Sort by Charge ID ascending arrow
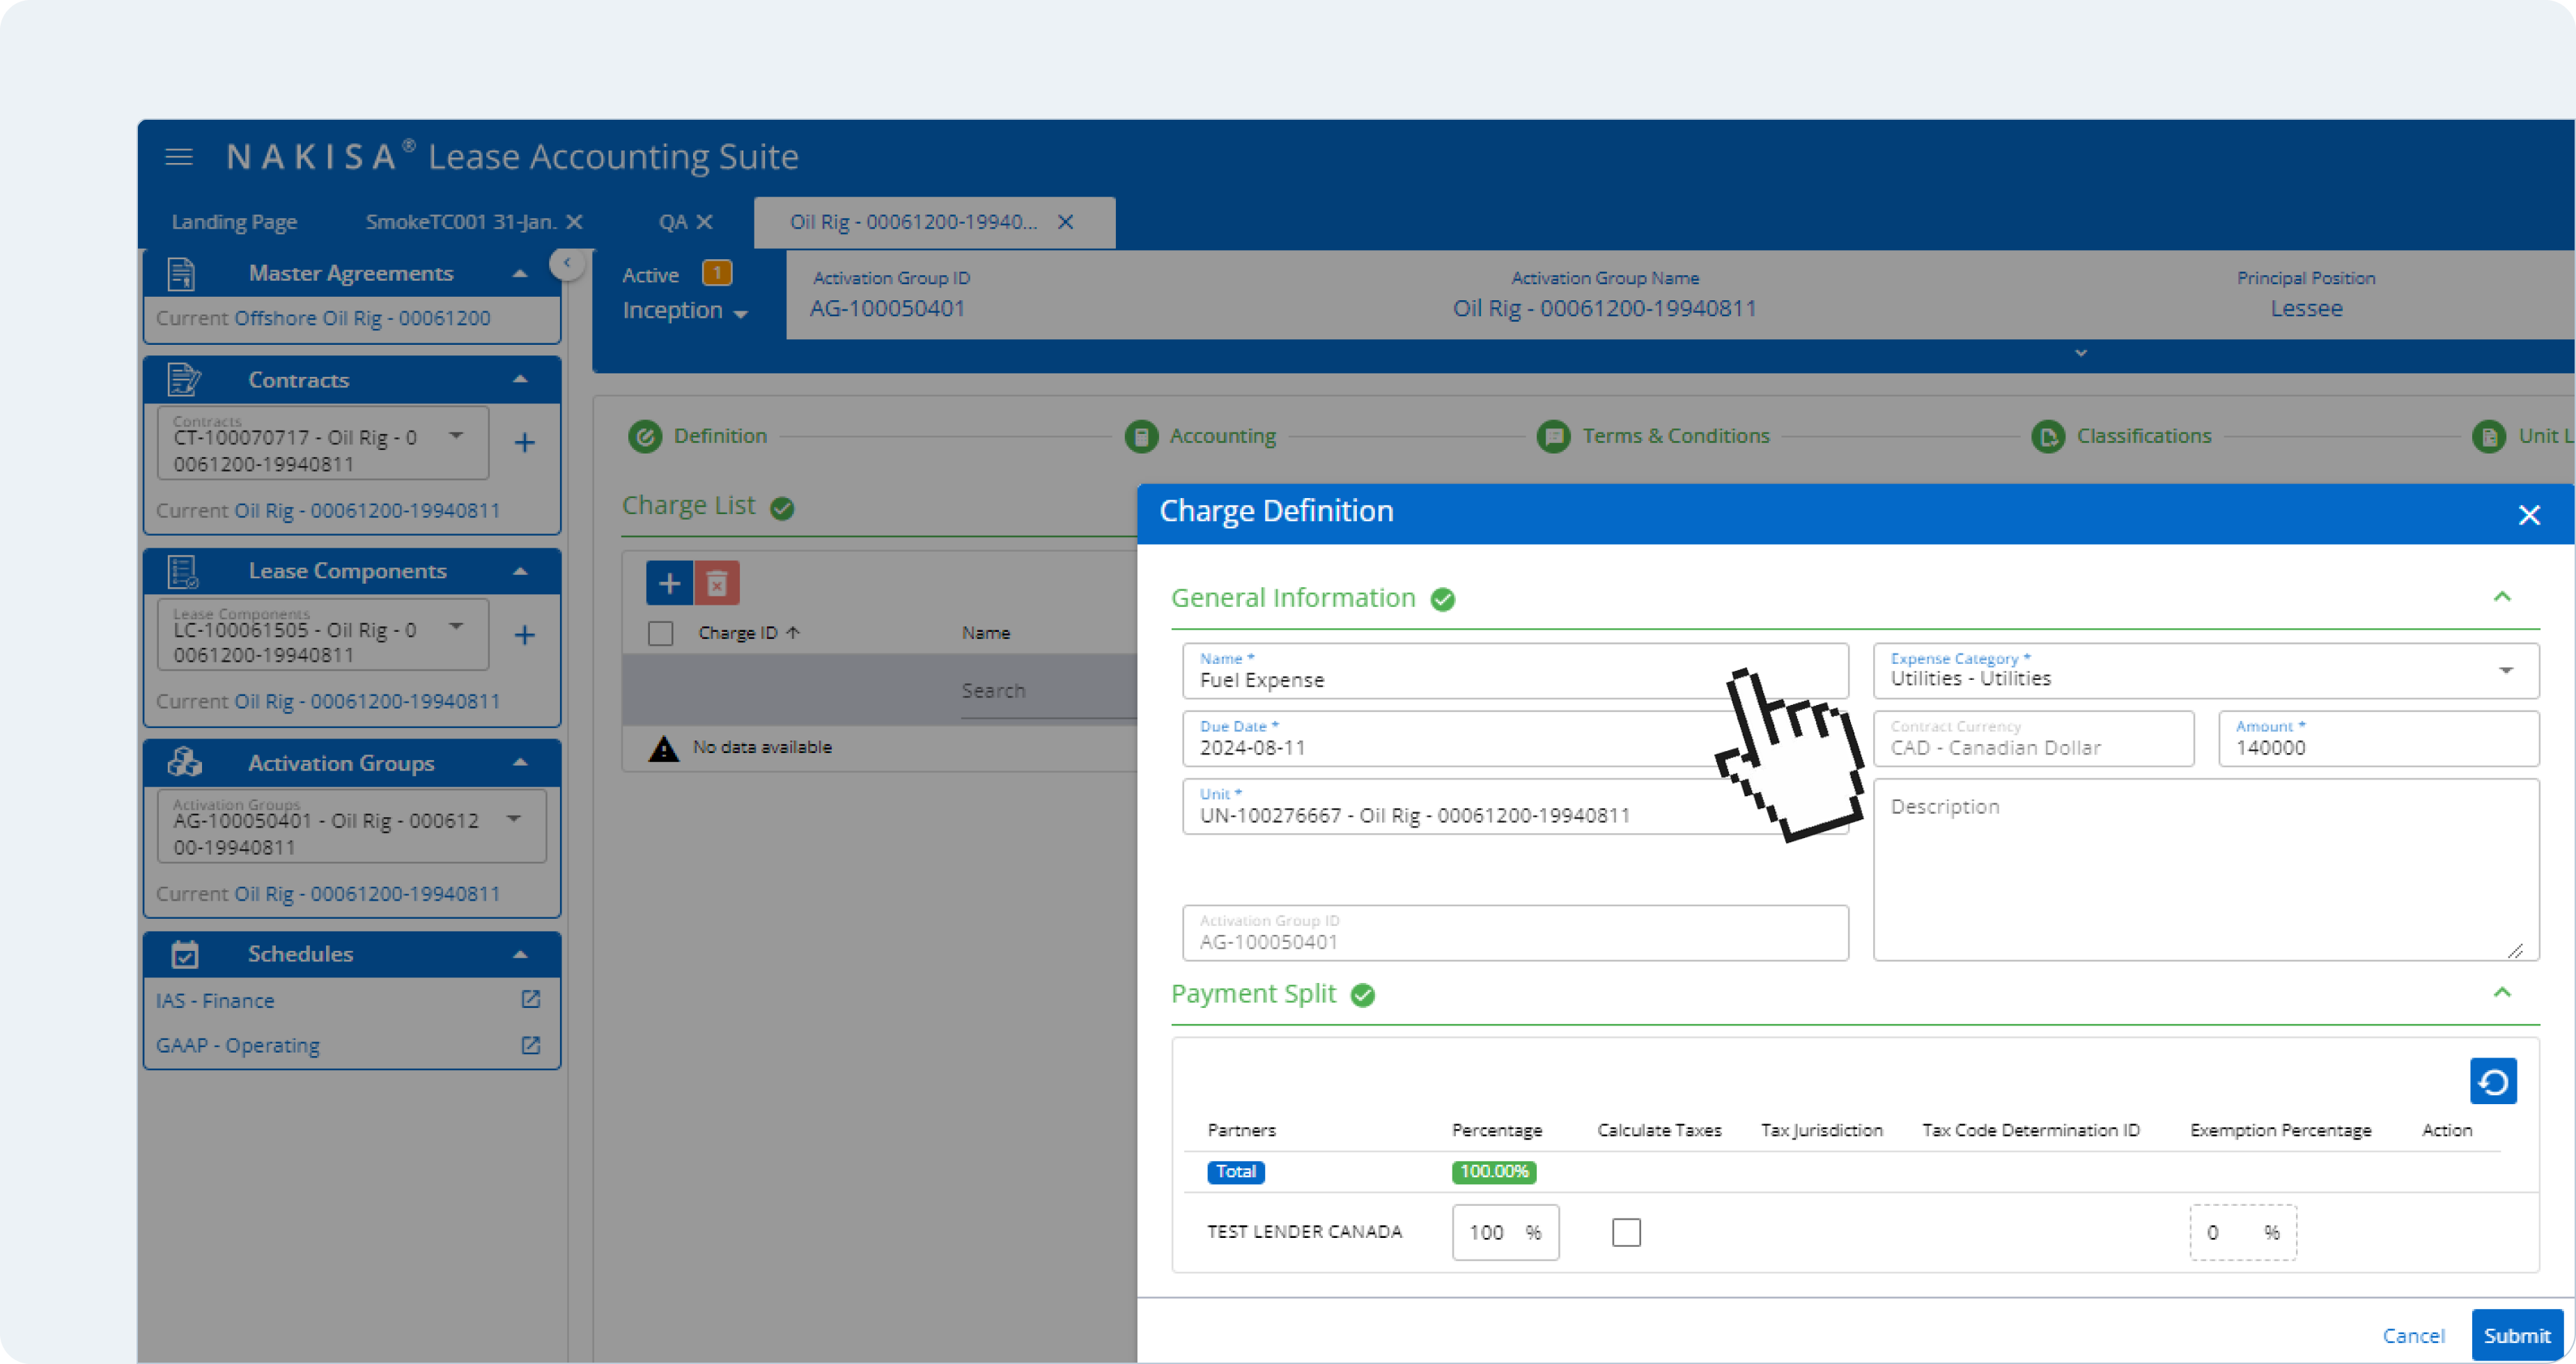The height and width of the screenshot is (1364, 2576). [793, 633]
